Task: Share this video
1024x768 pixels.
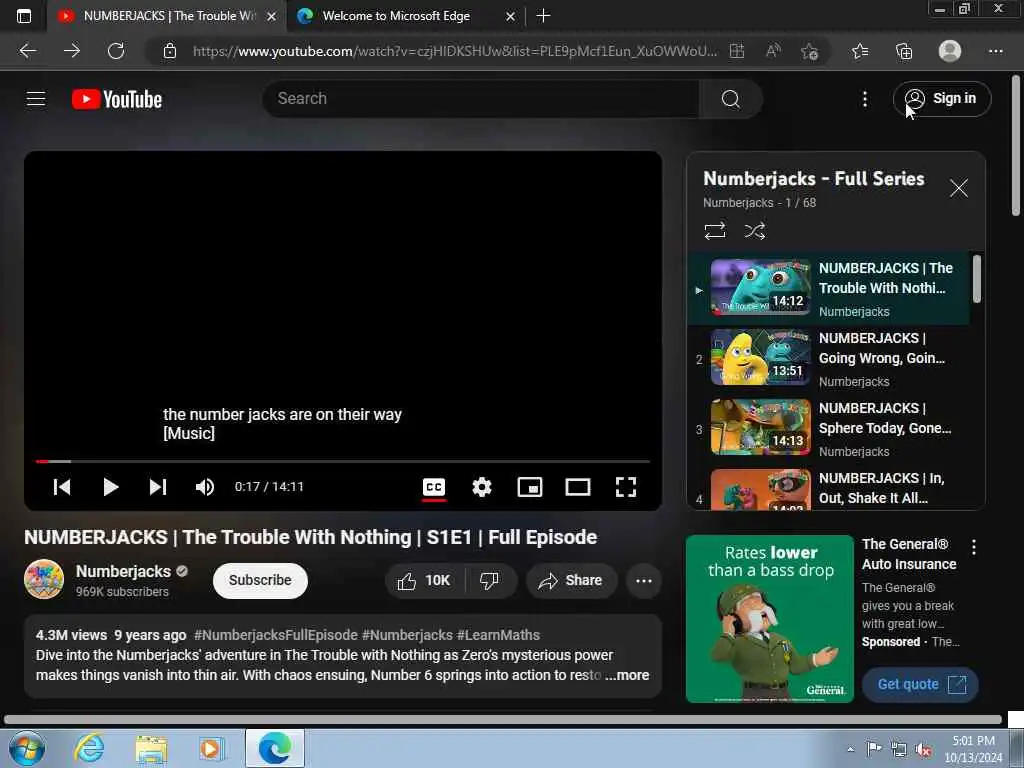Action: pos(571,581)
